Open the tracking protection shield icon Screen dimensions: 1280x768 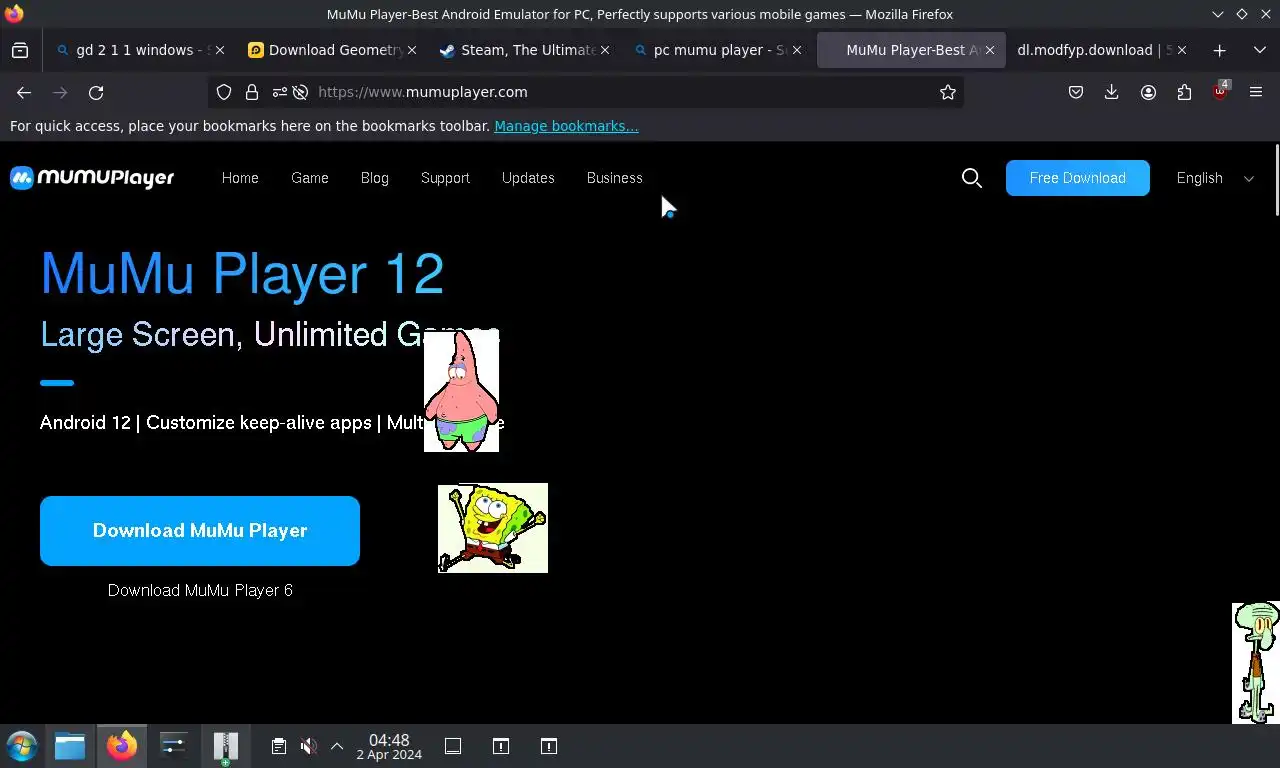(224, 92)
